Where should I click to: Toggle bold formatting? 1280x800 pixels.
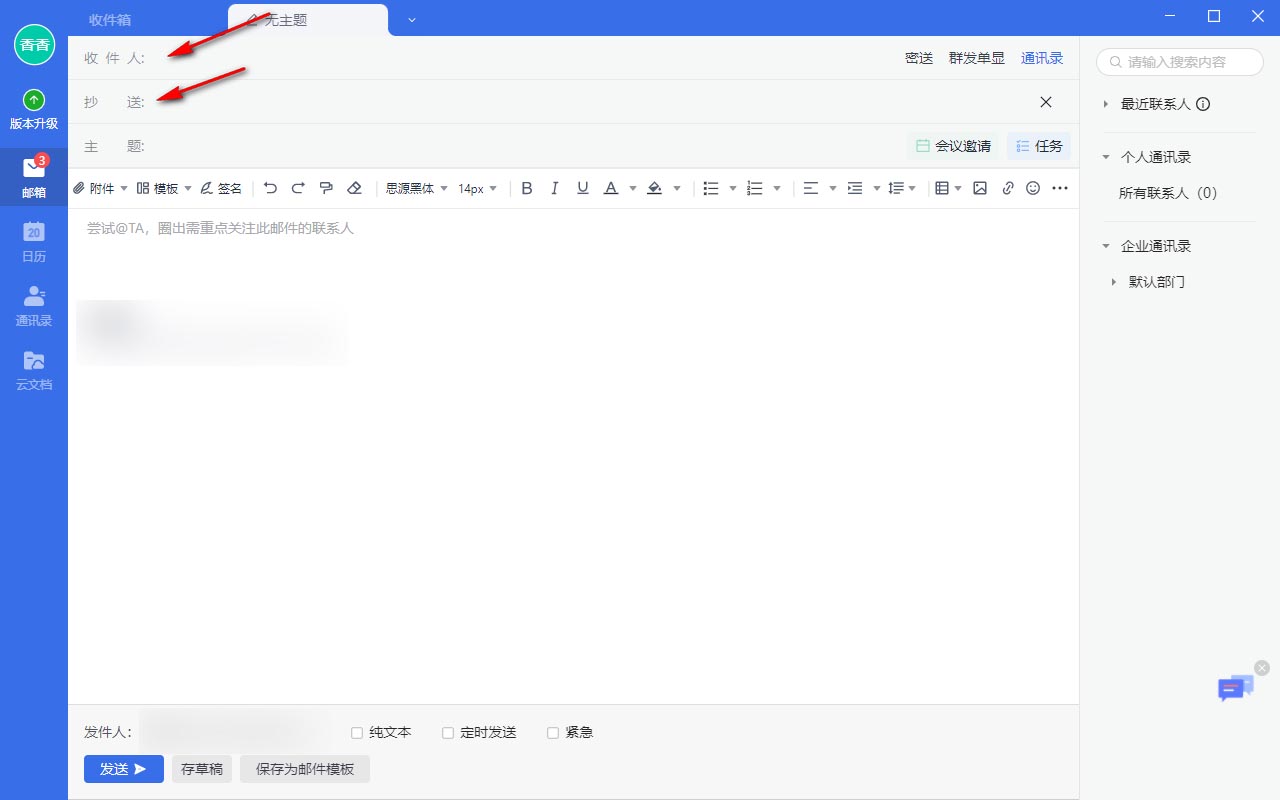pyautogui.click(x=527, y=188)
